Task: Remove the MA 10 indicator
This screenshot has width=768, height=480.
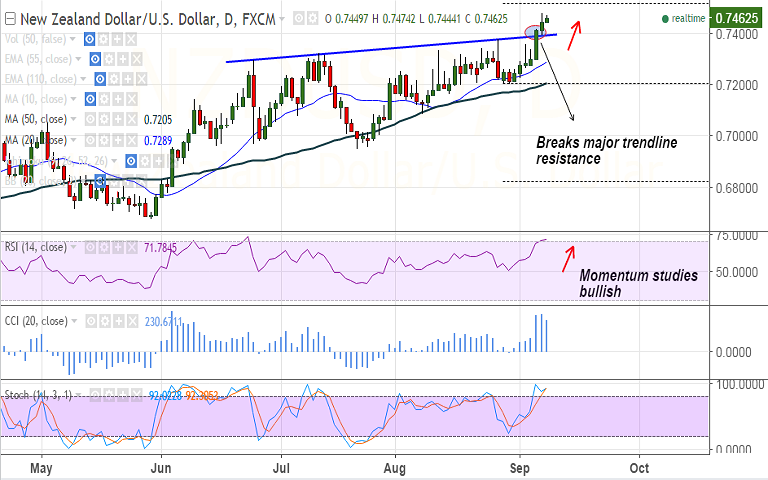Action: click(x=131, y=99)
